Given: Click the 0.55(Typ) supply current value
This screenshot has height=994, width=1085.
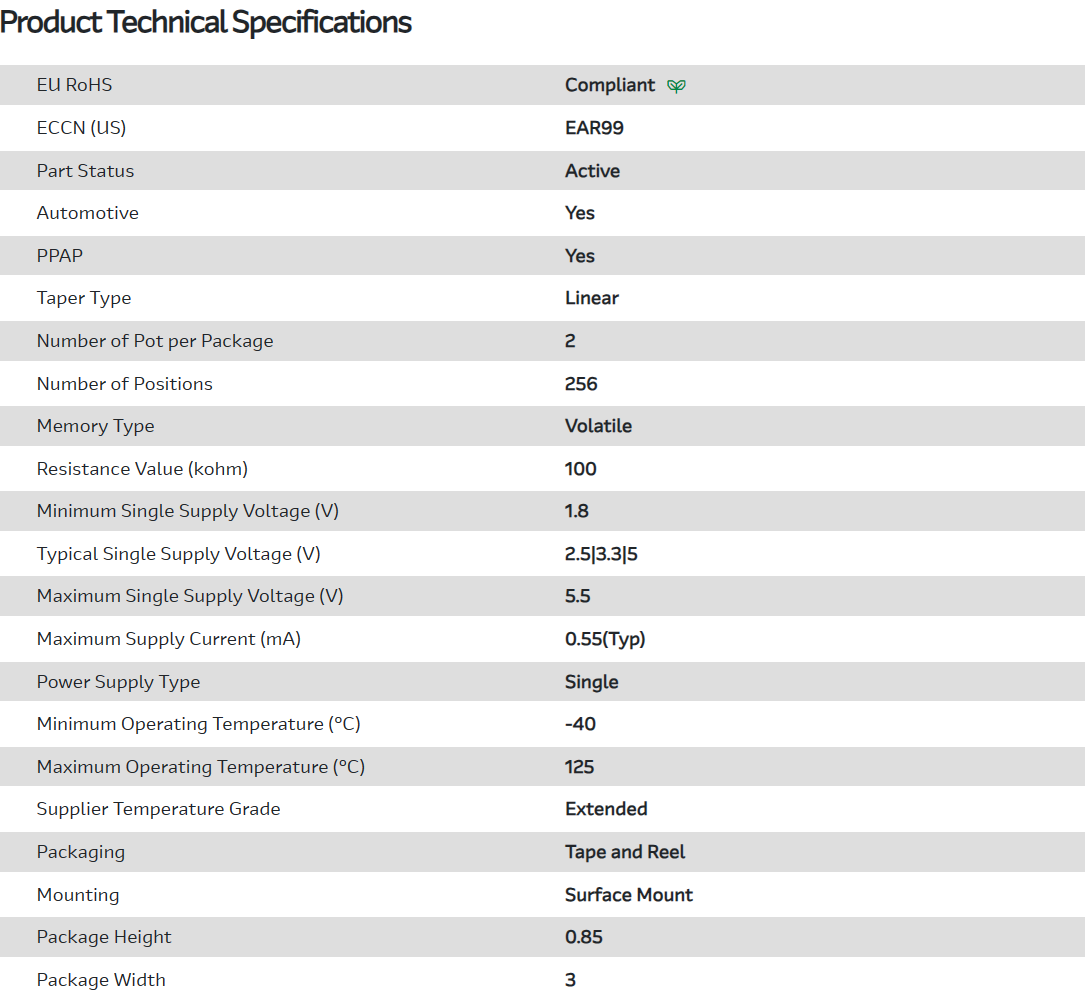Looking at the screenshot, I should [605, 639].
